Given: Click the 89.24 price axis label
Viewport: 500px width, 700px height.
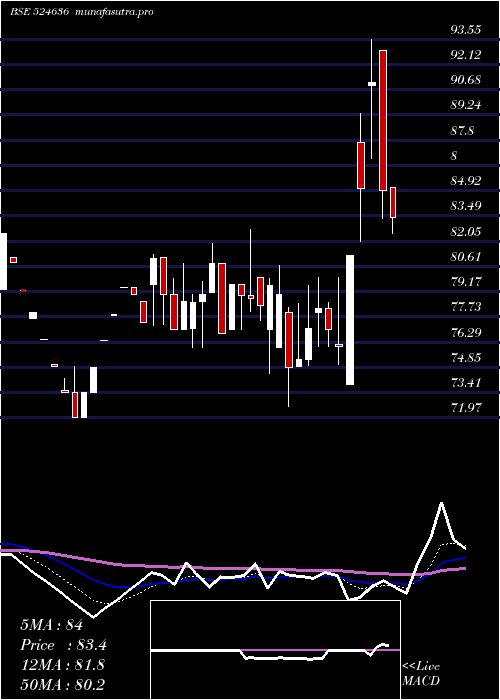Looking at the screenshot, I should [x=466, y=105].
